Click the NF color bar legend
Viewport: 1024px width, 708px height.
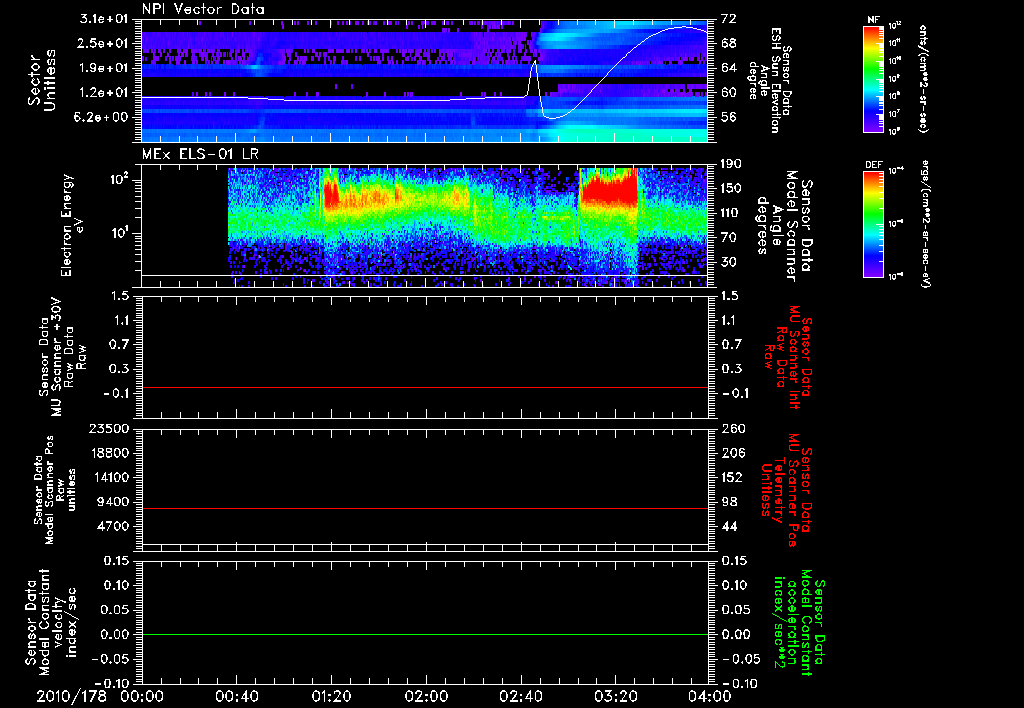874,79
